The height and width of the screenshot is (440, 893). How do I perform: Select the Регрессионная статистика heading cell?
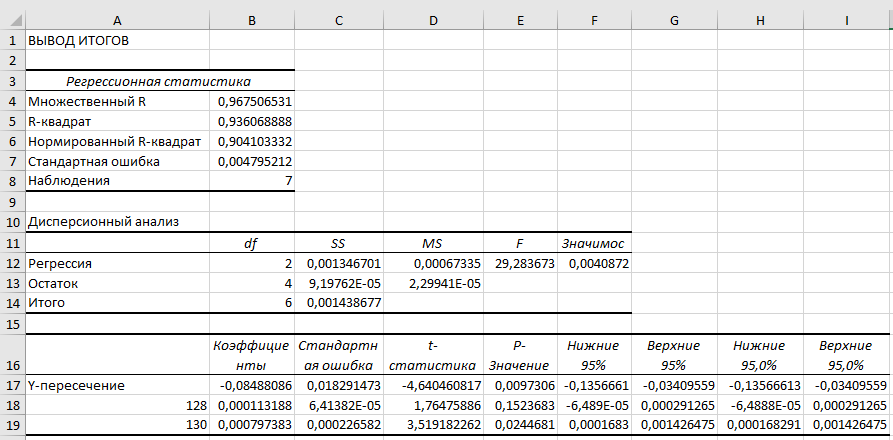click(158, 81)
